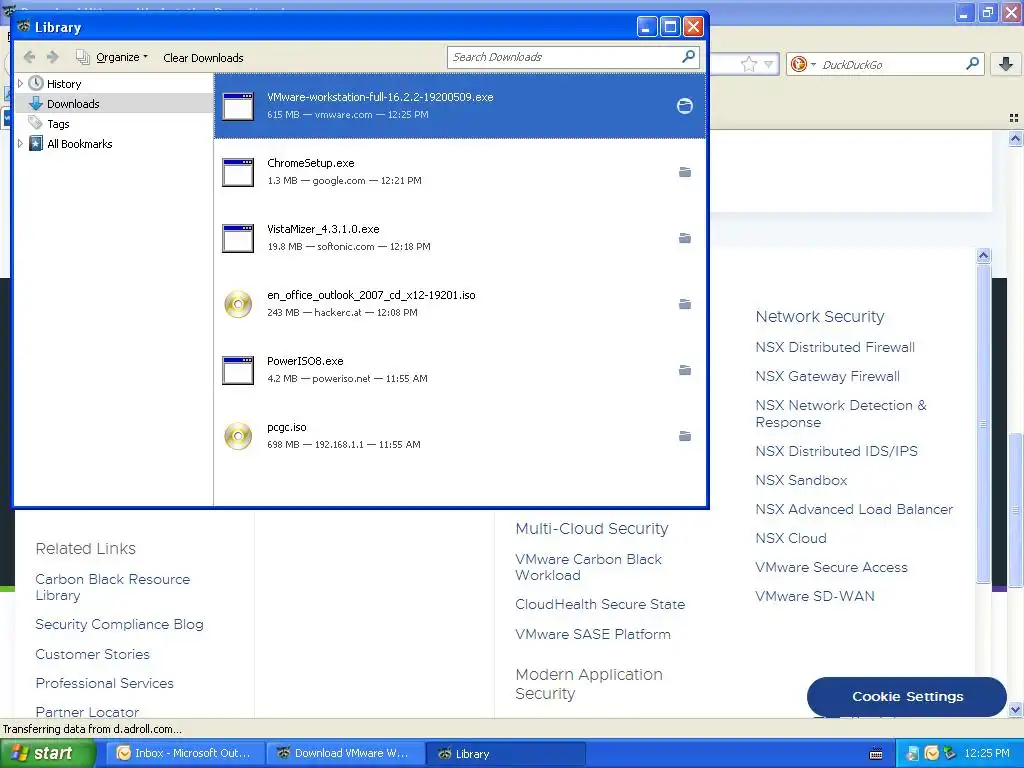This screenshot has width=1024, height=768.
Task: Click the VistaMizer executable file icon
Action: click(238, 238)
